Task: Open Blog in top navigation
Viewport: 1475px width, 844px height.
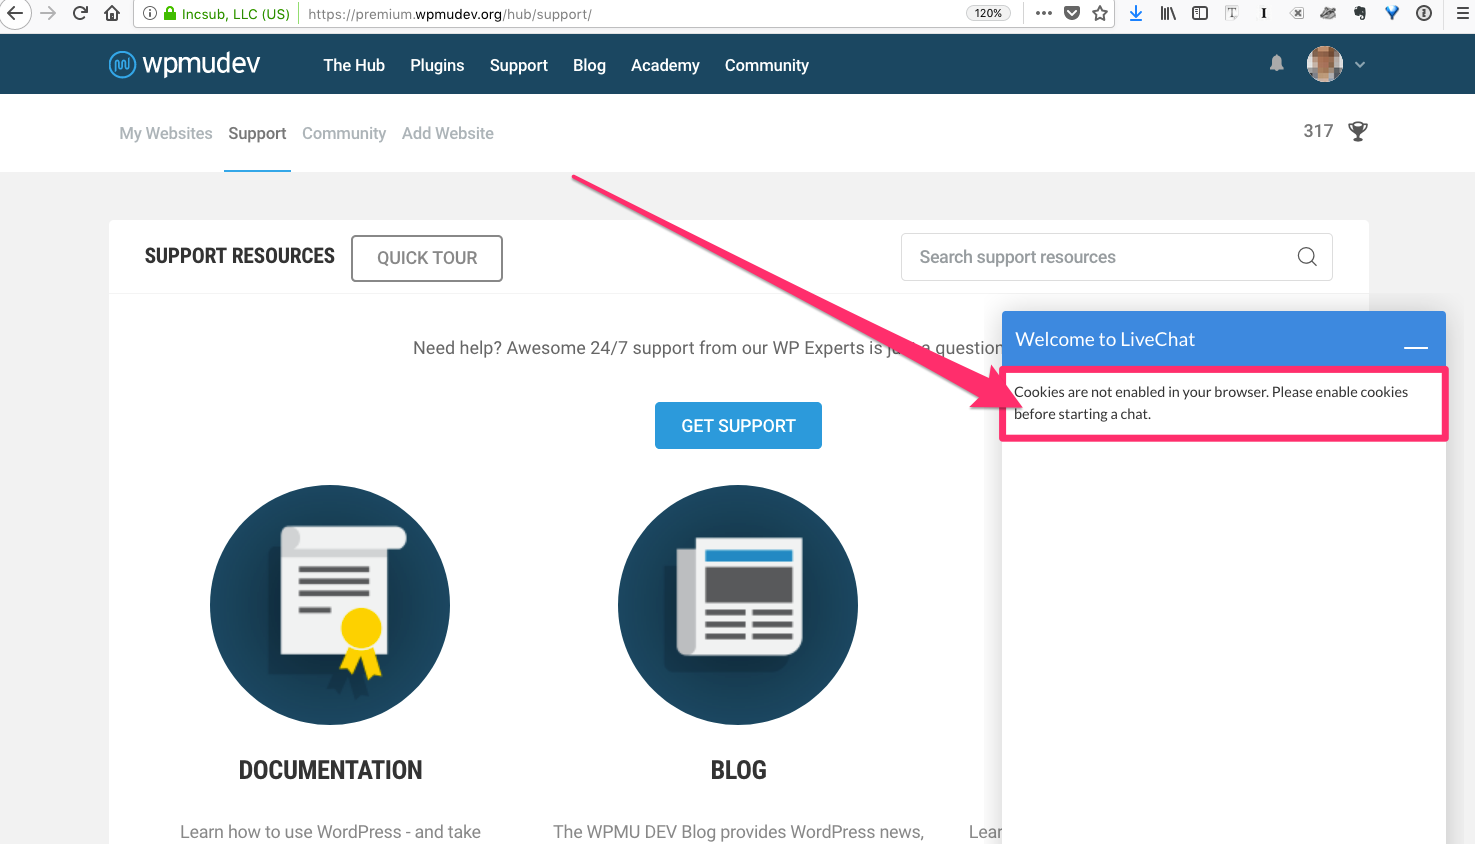Action: [x=589, y=65]
